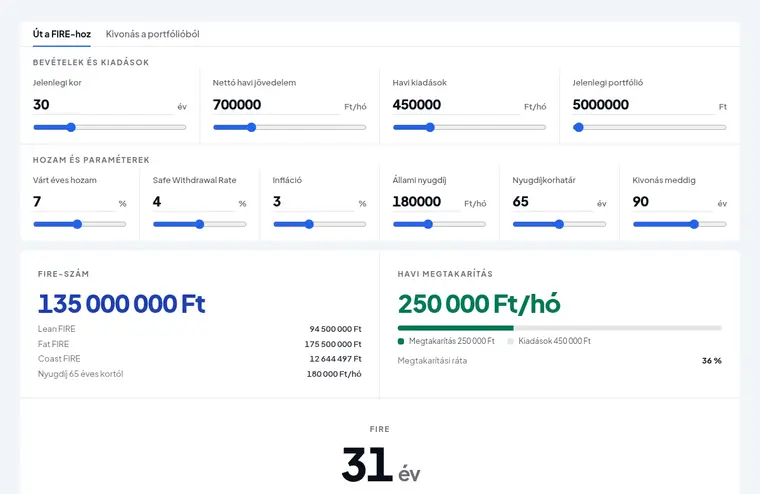Click the Safe Withdrawal Rate slider handle
This screenshot has height=494, width=760.
click(200, 224)
